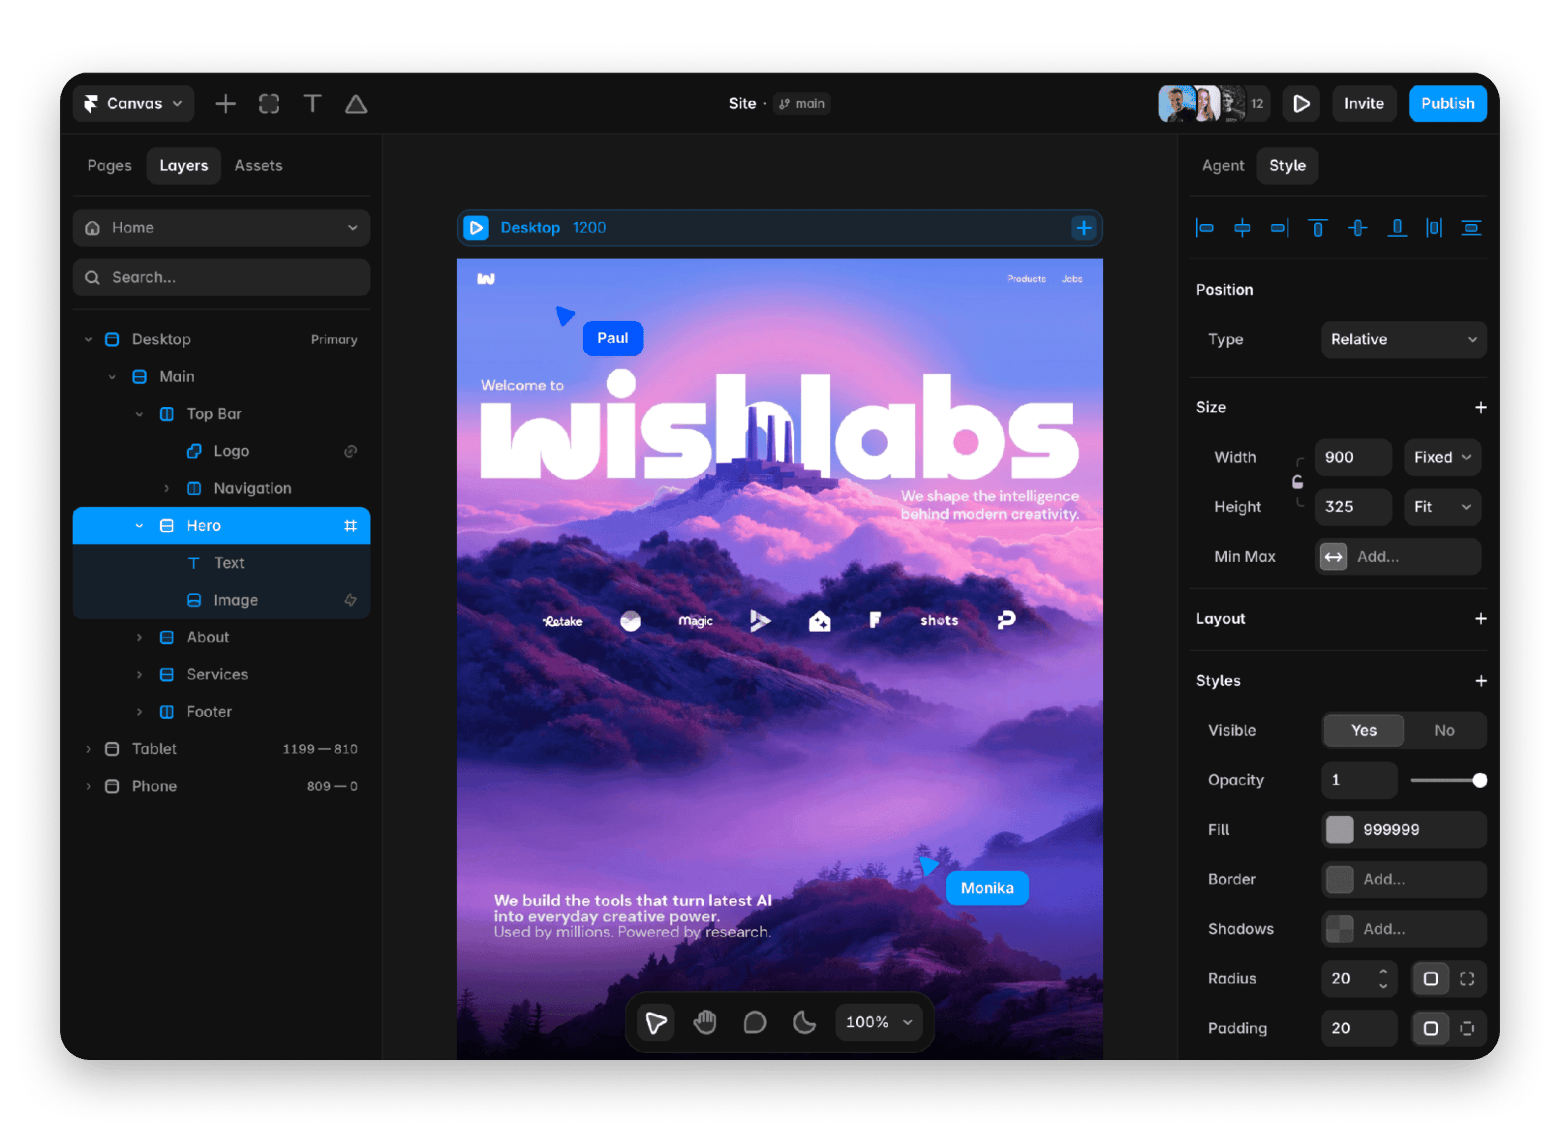Expand the Navigation layer

coord(166,488)
